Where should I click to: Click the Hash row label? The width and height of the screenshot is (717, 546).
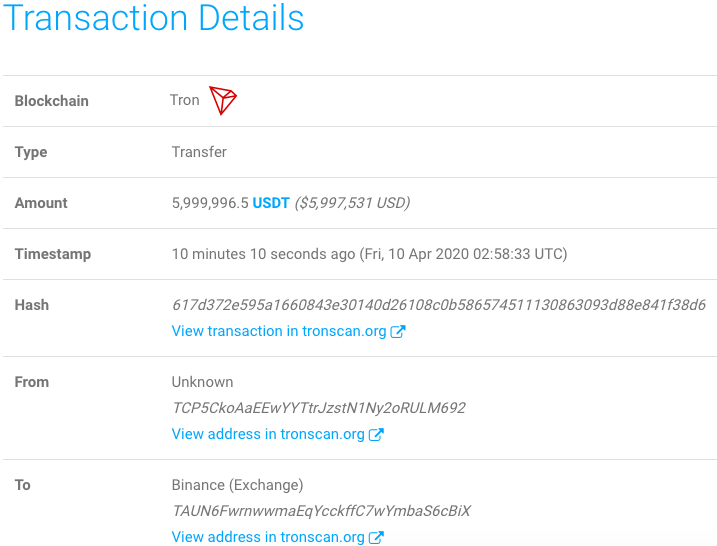coord(32,305)
